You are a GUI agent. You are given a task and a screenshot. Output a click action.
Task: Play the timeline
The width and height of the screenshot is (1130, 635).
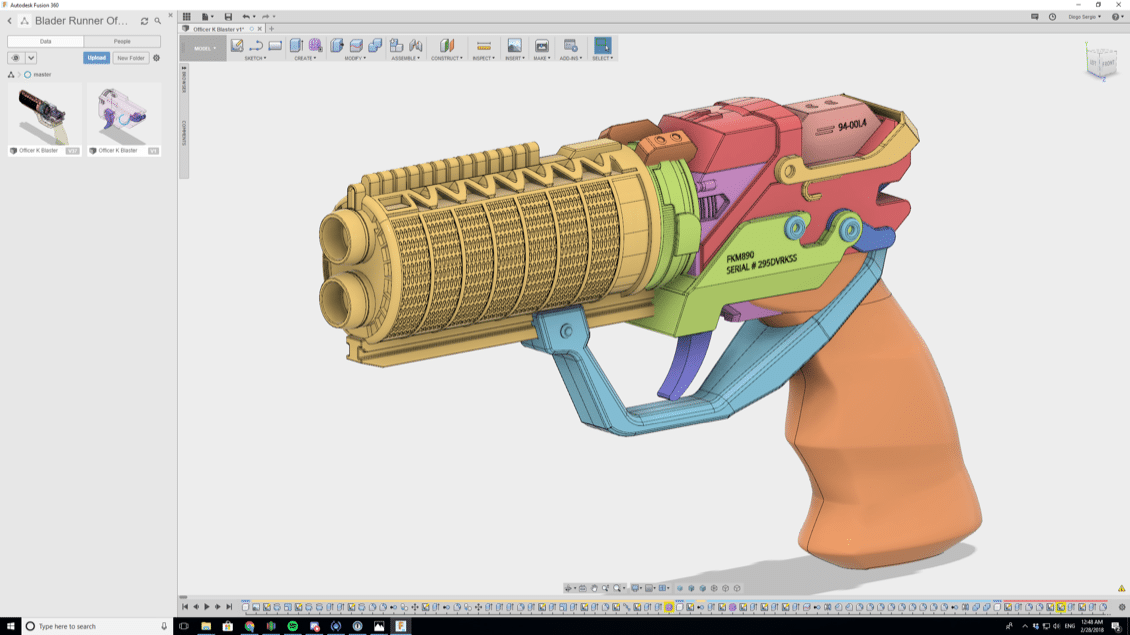pyautogui.click(x=207, y=607)
